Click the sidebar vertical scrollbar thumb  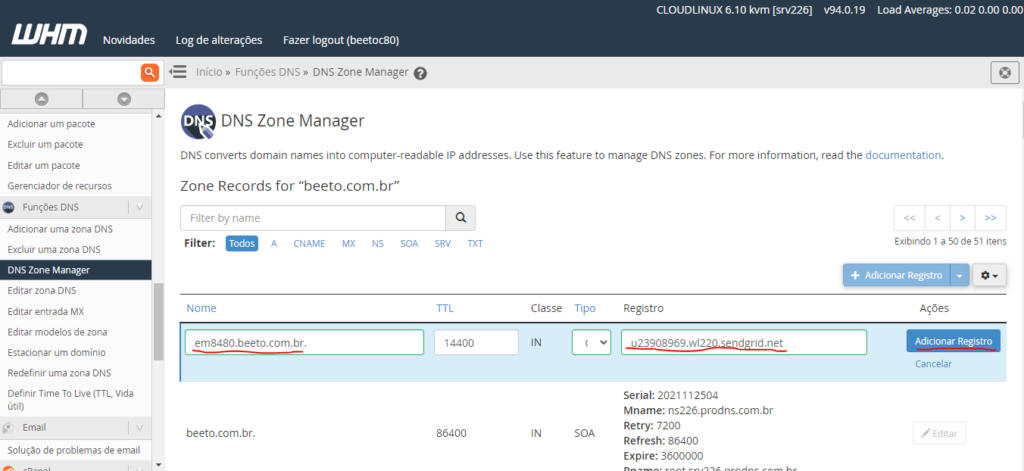pyautogui.click(x=157, y=322)
